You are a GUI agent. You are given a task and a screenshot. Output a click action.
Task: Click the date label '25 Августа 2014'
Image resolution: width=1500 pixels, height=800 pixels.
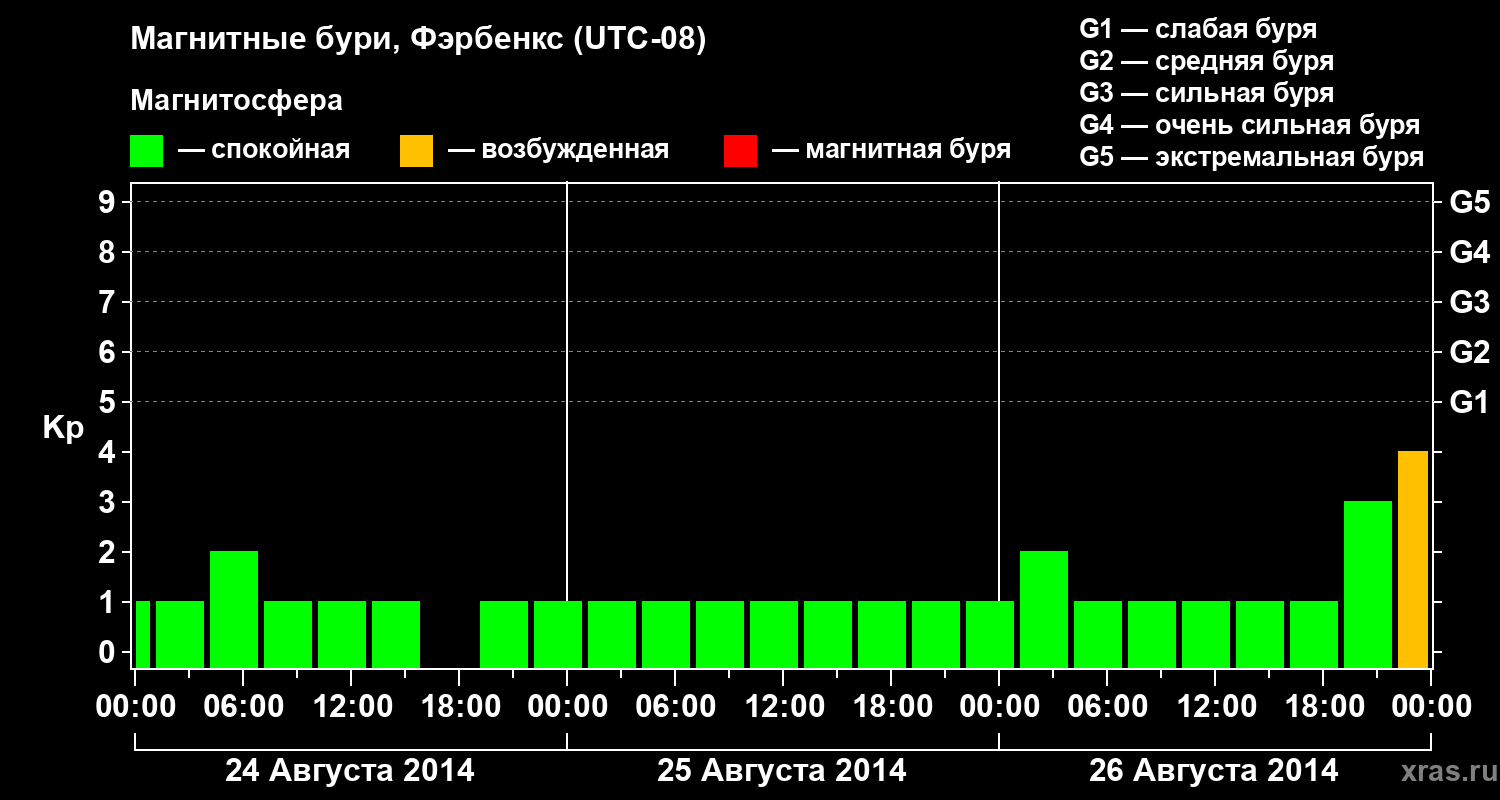782,771
